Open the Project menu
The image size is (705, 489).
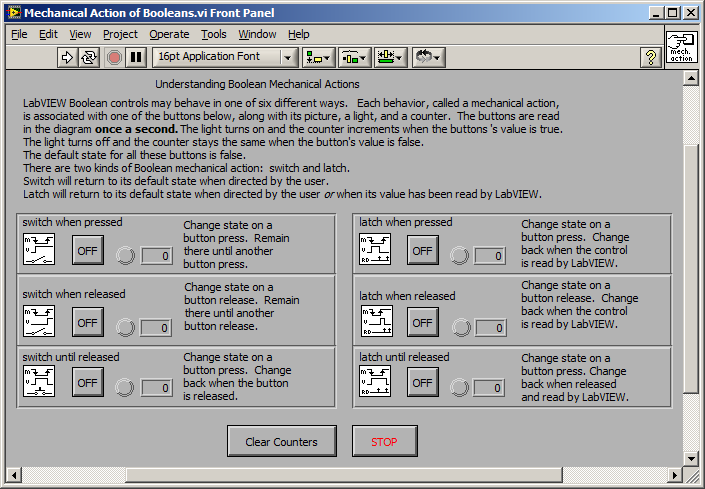[x=120, y=35]
